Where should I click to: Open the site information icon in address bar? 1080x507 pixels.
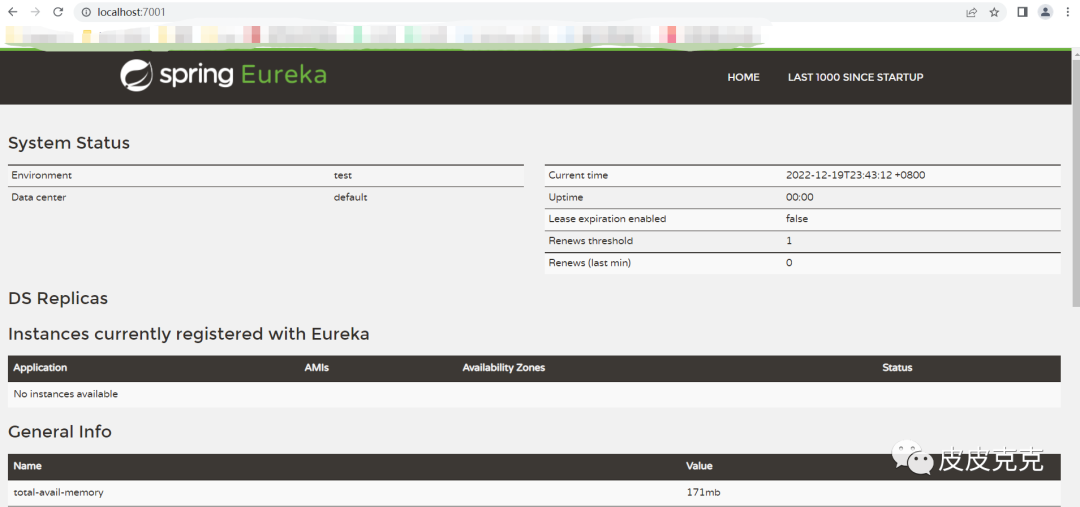tap(86, 12)
